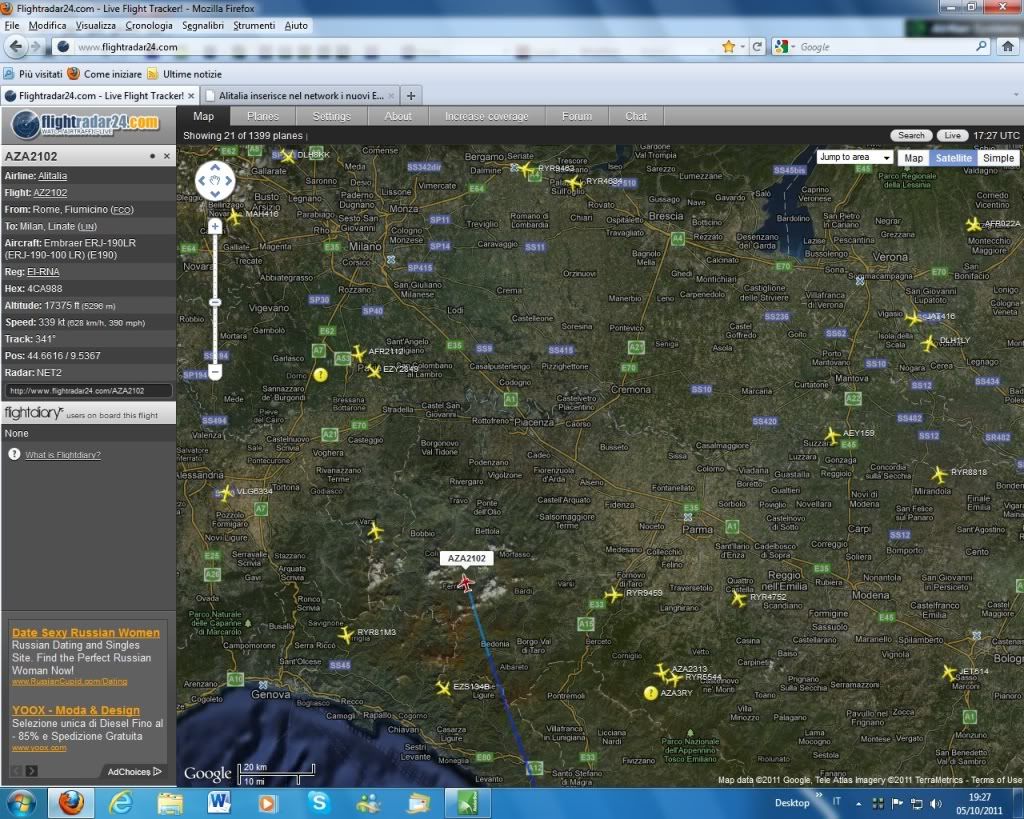1024x819 pixels.
Task: Open the Più visitati bookmarks folder
Action: pos(33,74)
